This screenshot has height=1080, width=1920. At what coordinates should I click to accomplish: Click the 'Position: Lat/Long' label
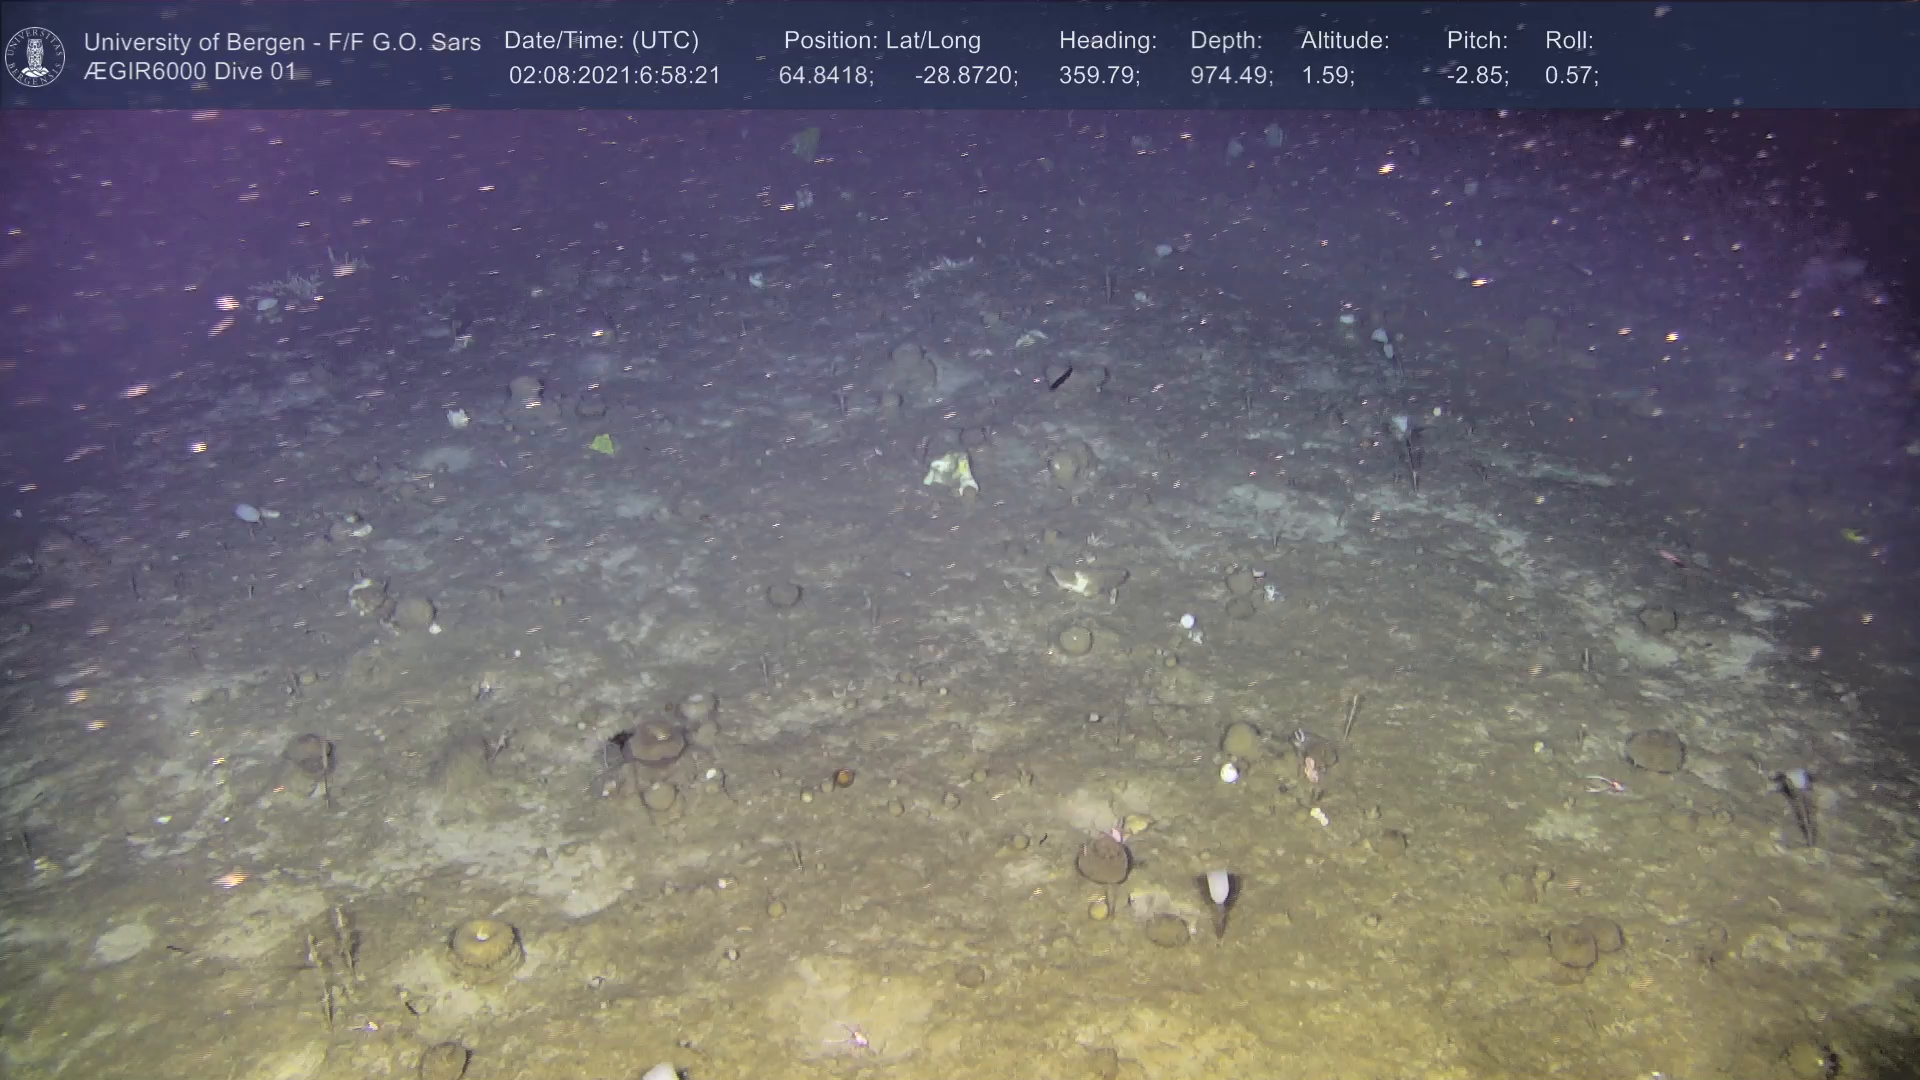click(882, 40)
